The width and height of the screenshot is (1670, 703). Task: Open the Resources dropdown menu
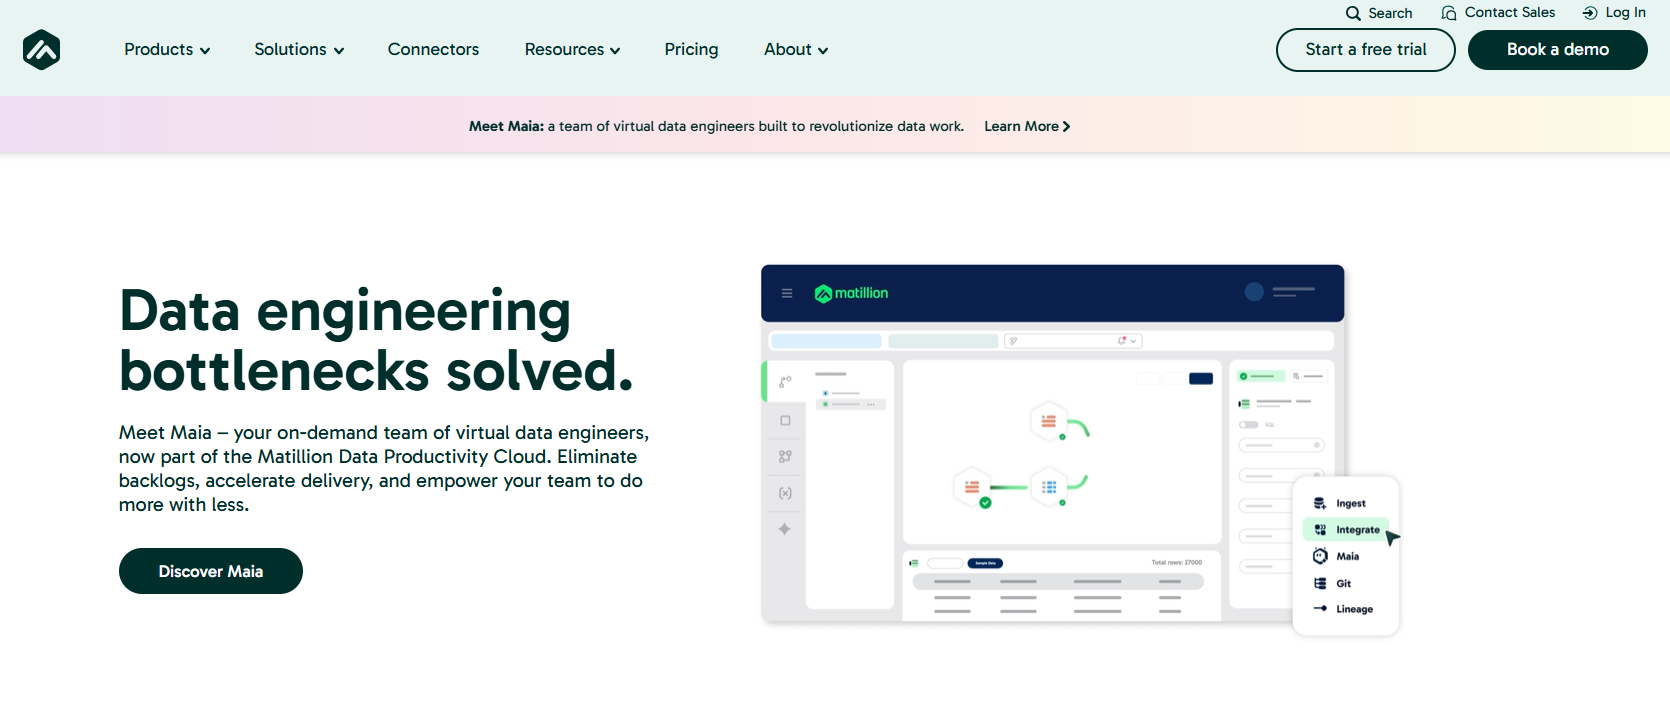[572, 49]
